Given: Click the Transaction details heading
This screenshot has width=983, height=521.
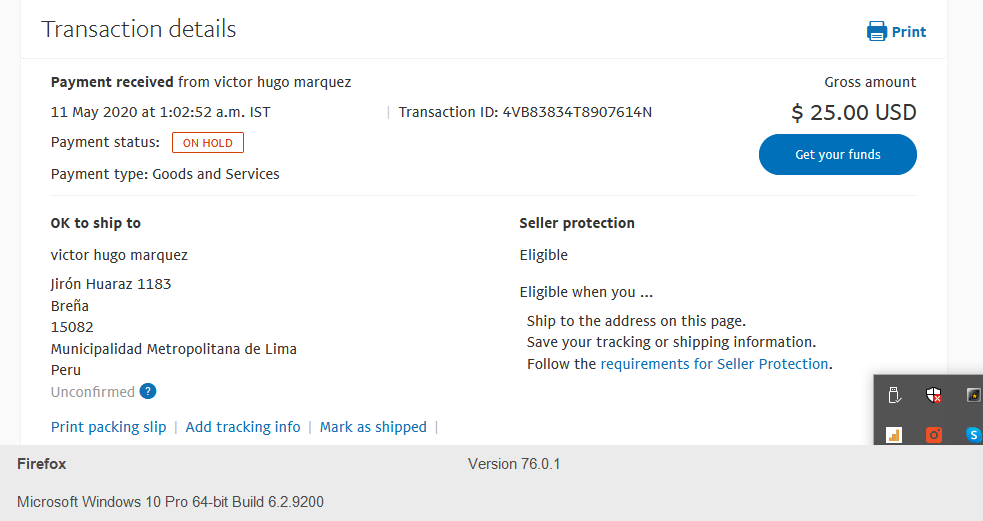Looking at the screenshot, I should 139,29.
